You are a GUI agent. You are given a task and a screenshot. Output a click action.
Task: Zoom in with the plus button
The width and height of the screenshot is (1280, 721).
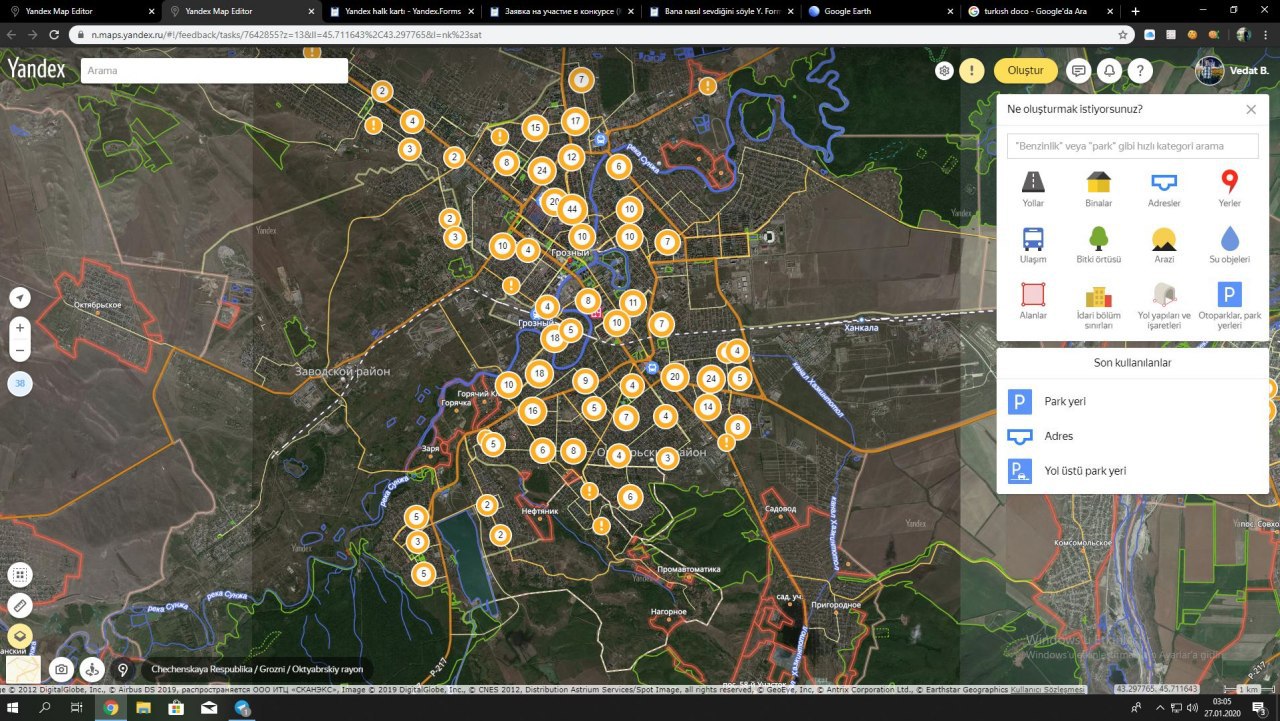tap(20, 328)
